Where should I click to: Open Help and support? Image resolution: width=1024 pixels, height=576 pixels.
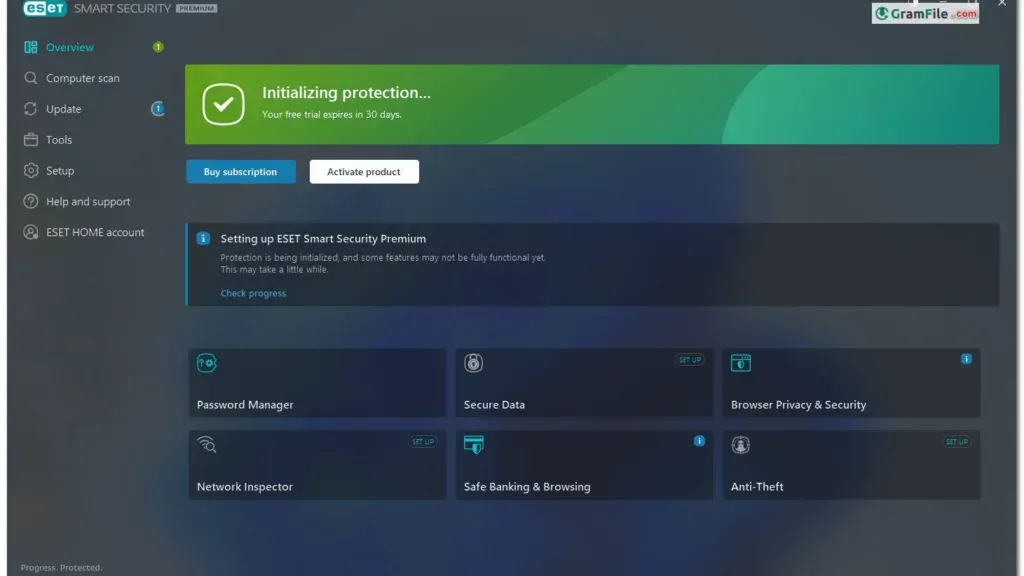point(88,201)
